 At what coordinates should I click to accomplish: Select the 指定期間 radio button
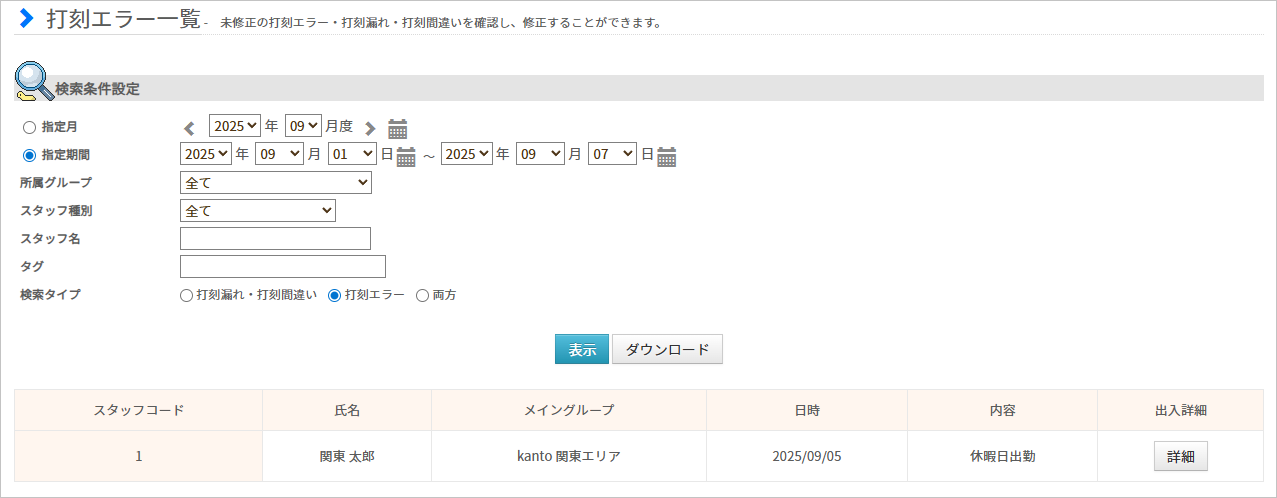pos(29,155)
